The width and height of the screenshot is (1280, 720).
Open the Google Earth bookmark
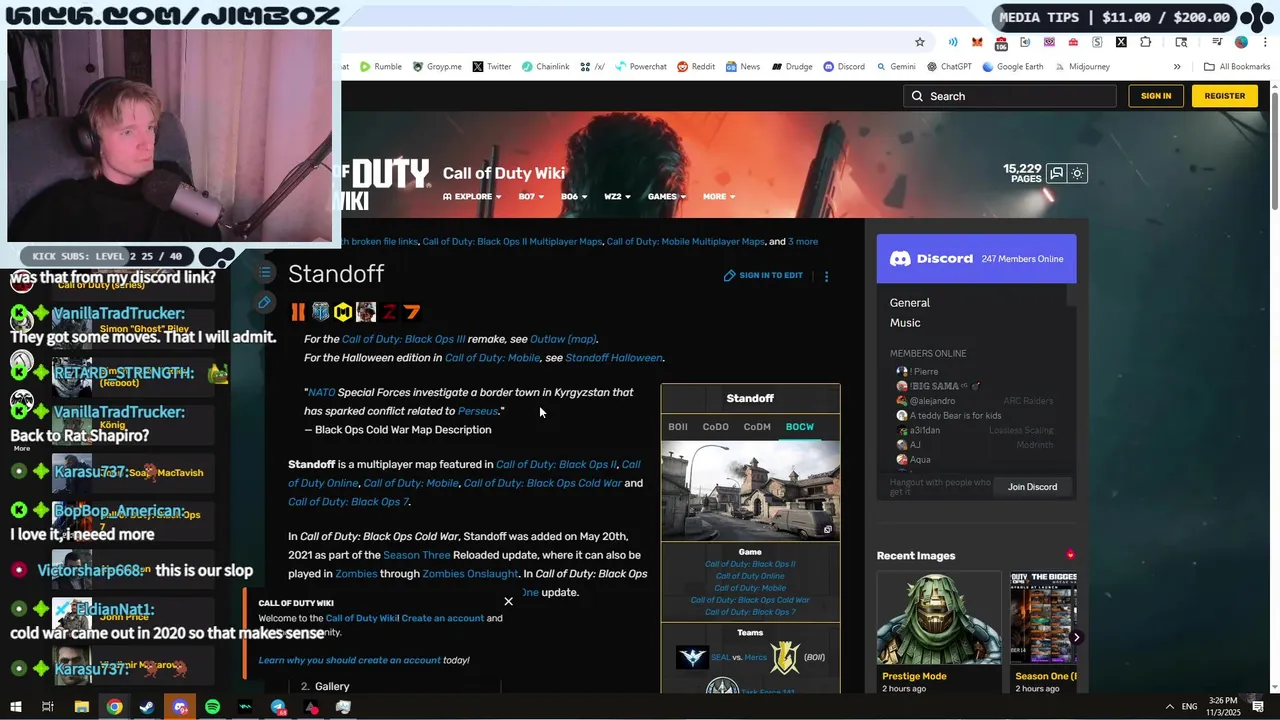[x=1013, y=67]
